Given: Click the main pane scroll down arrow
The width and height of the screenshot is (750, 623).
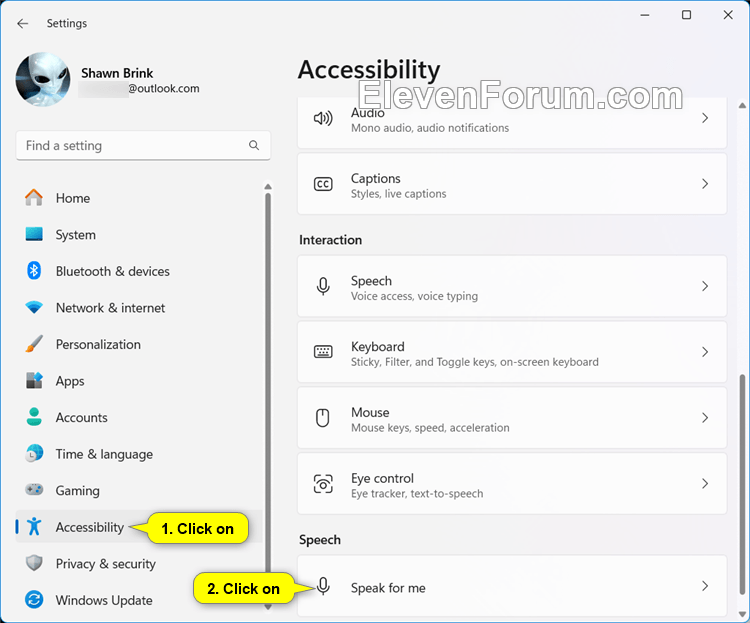Looking at the screenshot, I should click(x=742, y=614).
